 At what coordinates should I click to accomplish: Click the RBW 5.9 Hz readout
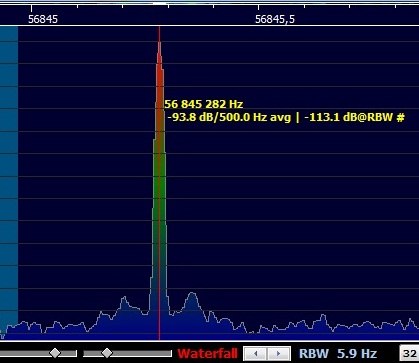[338, 353]
